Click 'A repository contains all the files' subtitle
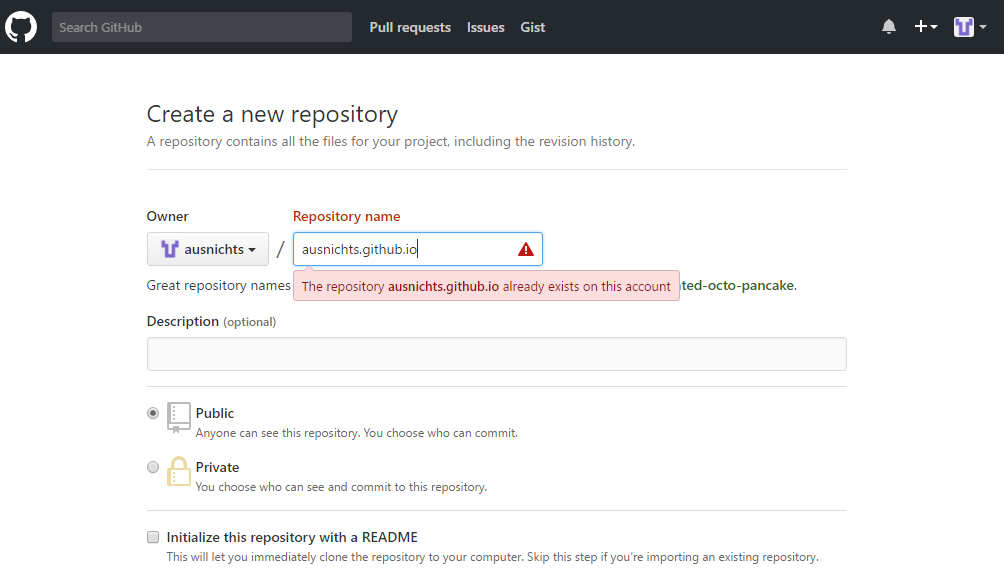 click(391, 142)
